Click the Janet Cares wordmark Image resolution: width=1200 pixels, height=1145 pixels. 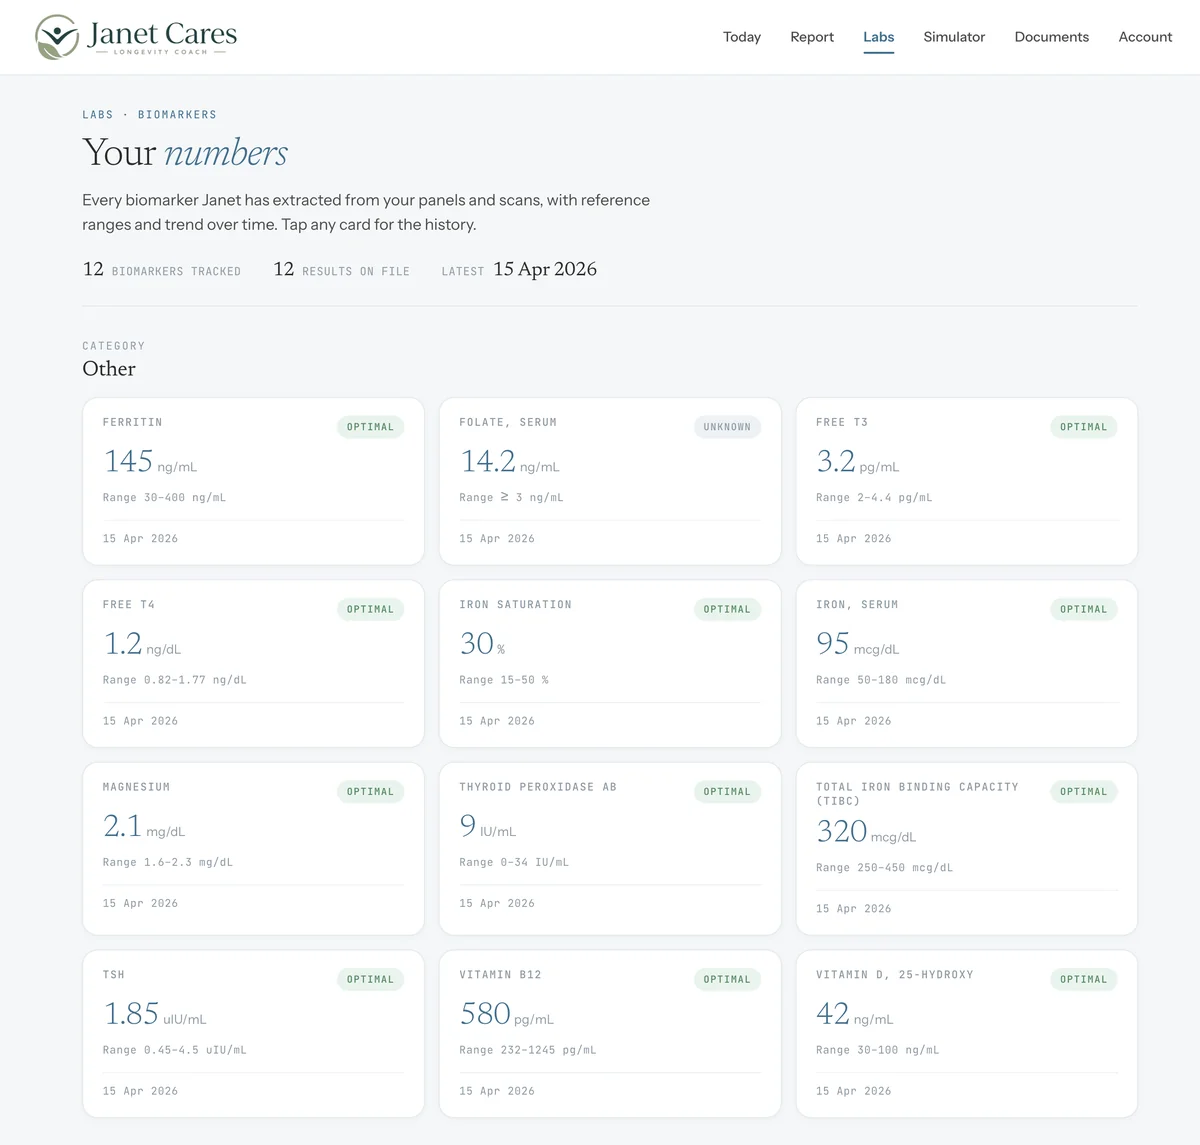click(162, 36)
